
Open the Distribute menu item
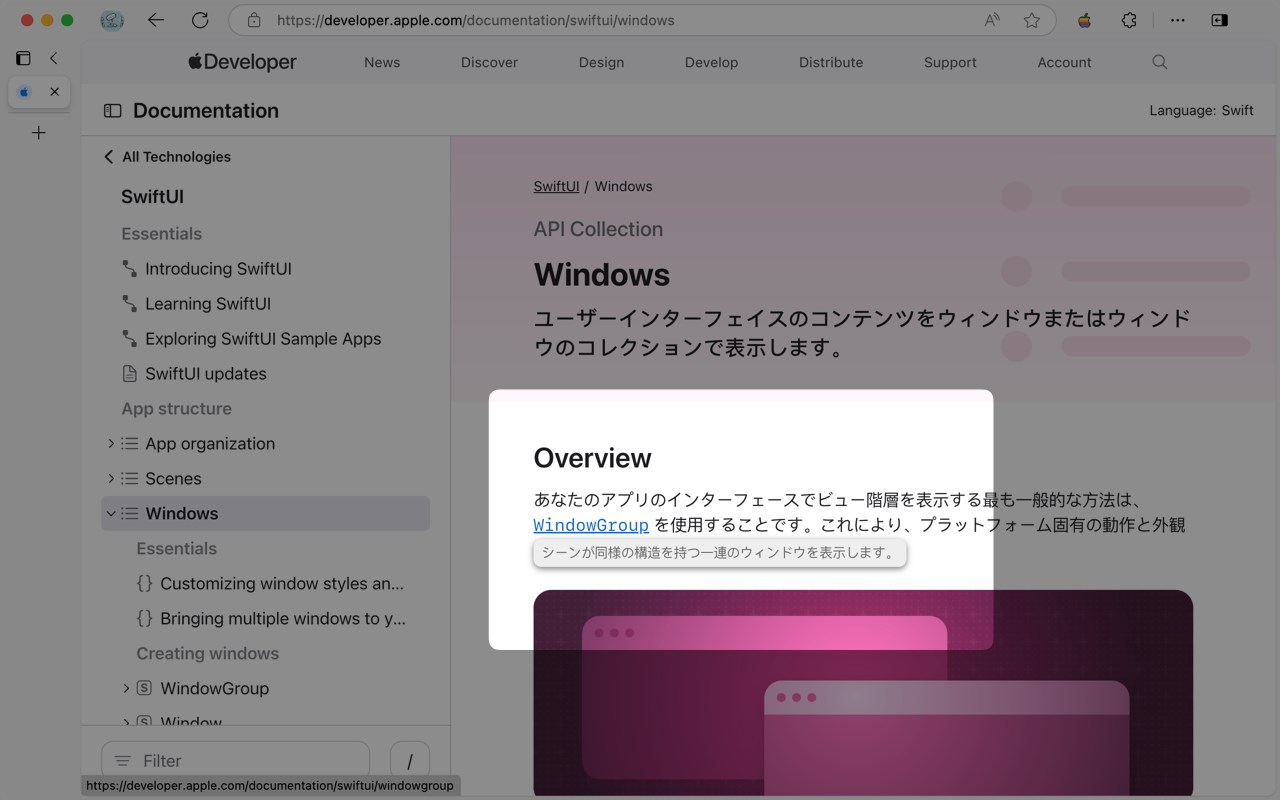[831, 62]
